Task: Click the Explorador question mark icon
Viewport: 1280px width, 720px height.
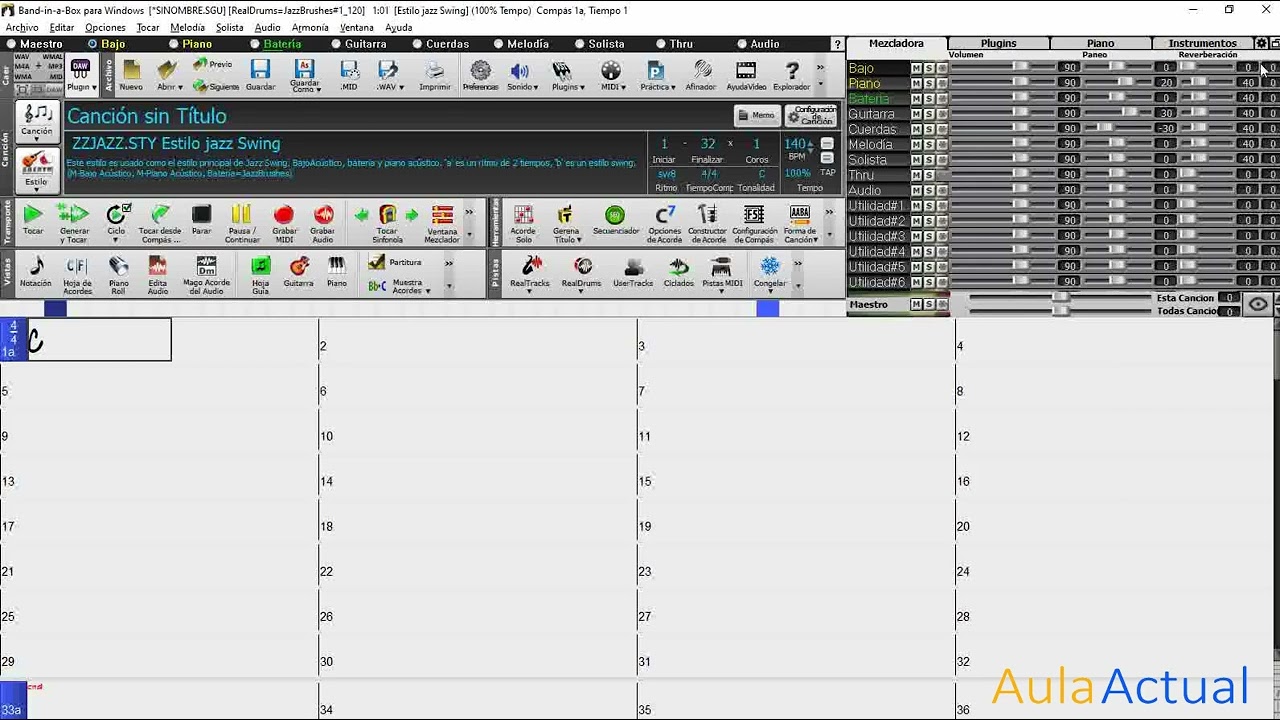Action: click(x=792, y=75)
